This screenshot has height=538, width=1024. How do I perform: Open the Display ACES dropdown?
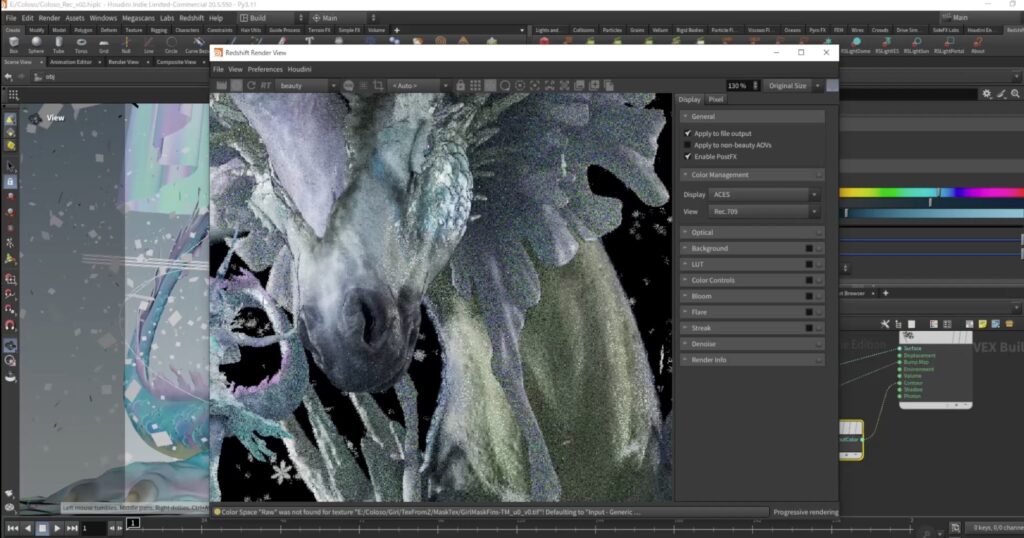coord(765,194)
